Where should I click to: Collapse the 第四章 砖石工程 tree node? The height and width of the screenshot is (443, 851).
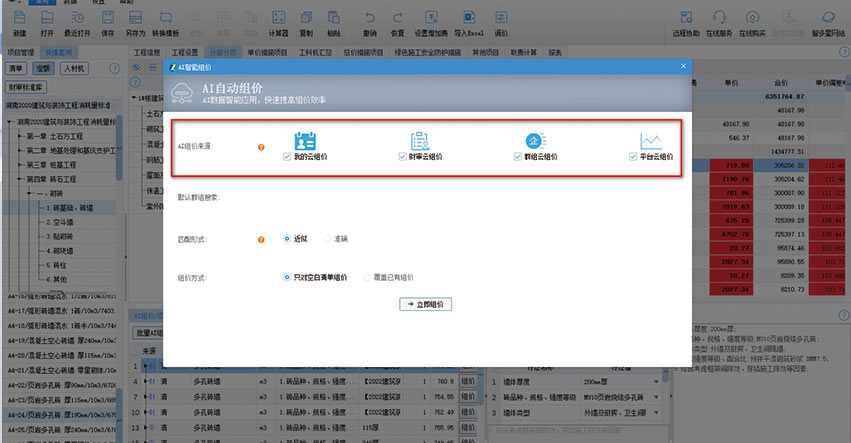point(21,178)
